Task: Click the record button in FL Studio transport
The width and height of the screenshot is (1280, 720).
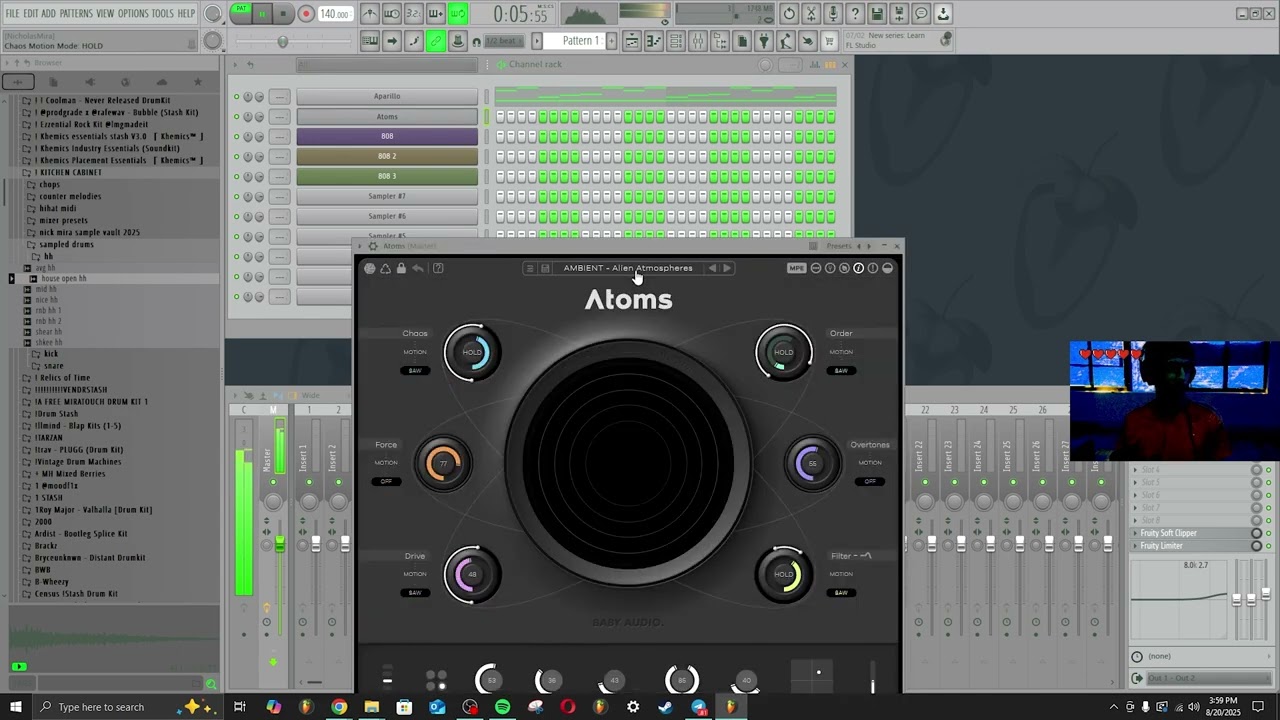Action: [x=306, y=14]
